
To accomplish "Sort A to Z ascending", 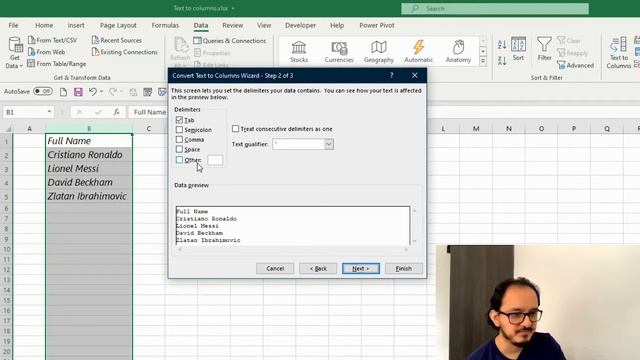I will 502,44.
